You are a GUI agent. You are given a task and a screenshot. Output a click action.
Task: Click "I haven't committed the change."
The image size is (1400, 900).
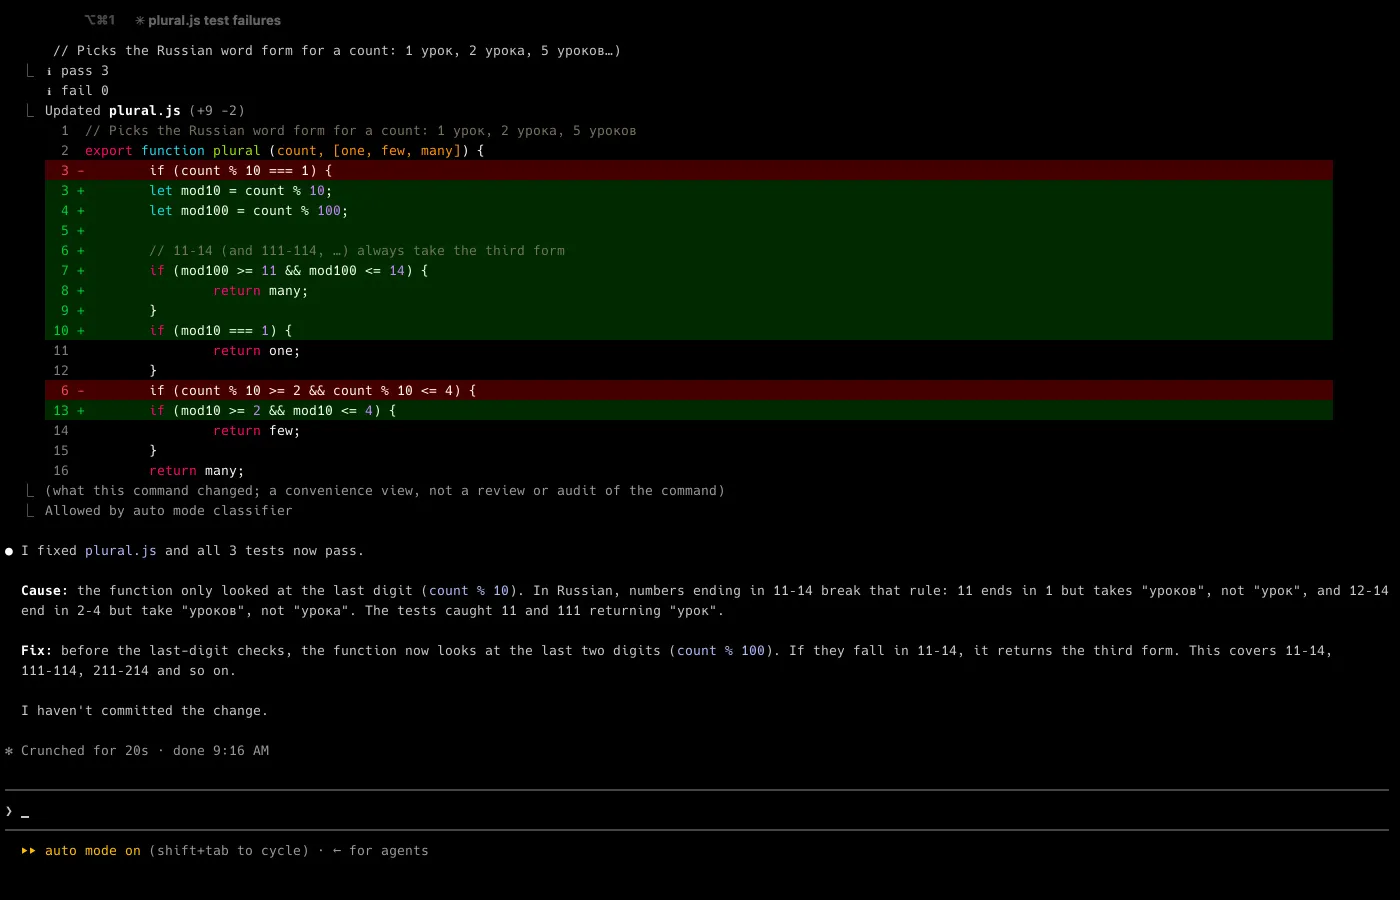145,711
